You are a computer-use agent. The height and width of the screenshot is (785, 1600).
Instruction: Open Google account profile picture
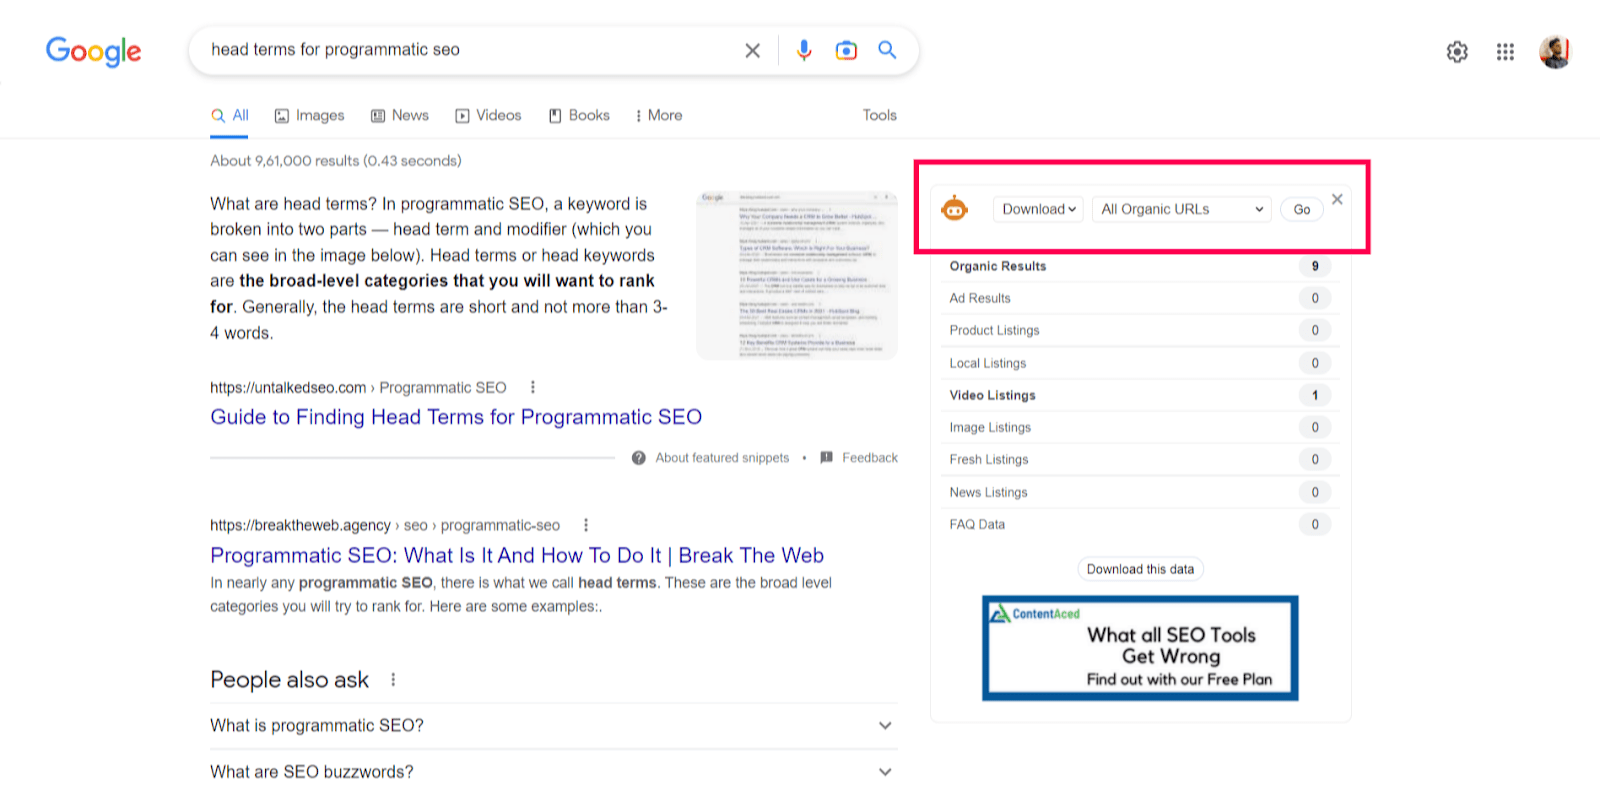(x=1555, y=52)
